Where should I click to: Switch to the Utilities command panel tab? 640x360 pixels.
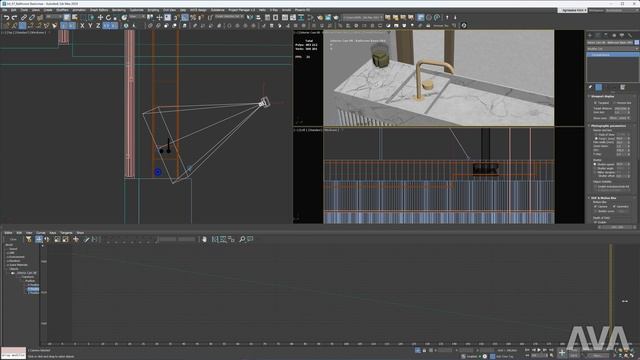coord(630,36)
